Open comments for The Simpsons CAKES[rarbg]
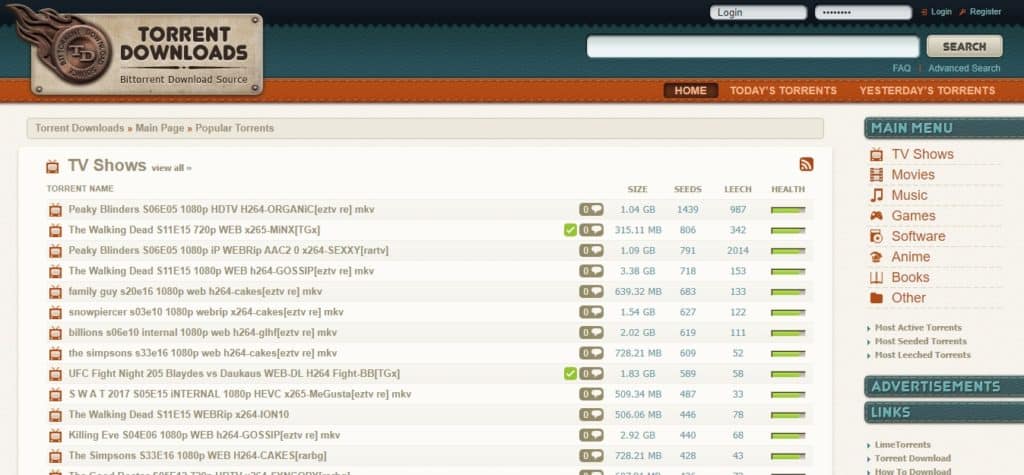 coord(591,455)
